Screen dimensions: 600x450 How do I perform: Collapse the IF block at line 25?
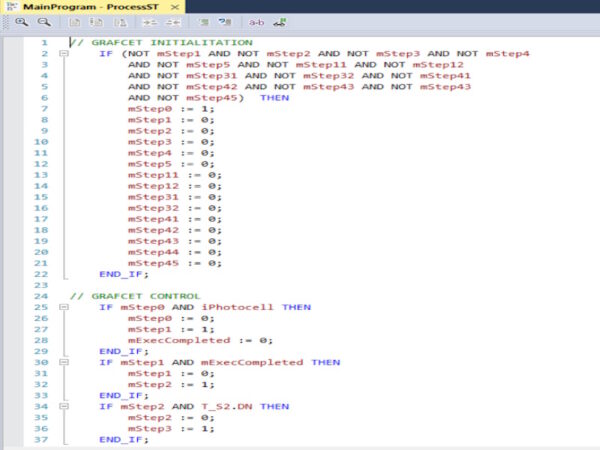click(x=64, y=307)
